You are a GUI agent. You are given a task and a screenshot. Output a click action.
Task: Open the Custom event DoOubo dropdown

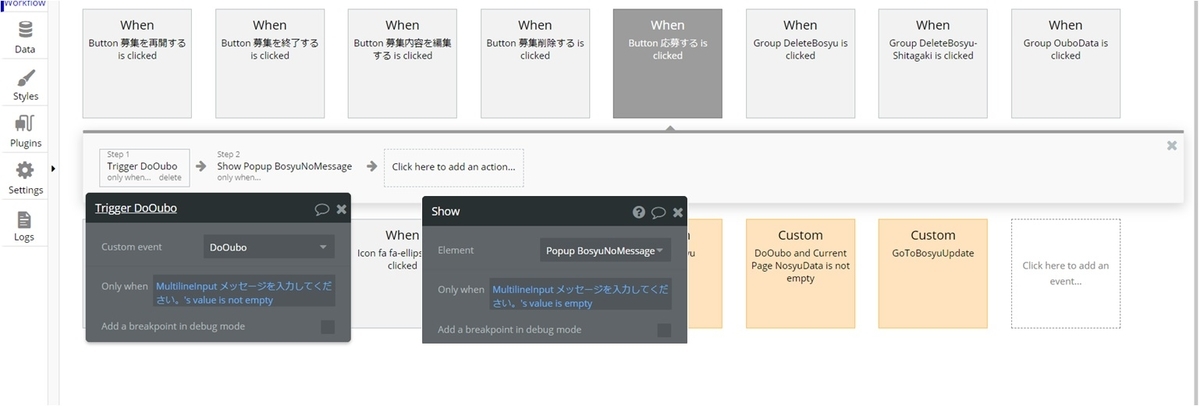[x=268, y=246]
